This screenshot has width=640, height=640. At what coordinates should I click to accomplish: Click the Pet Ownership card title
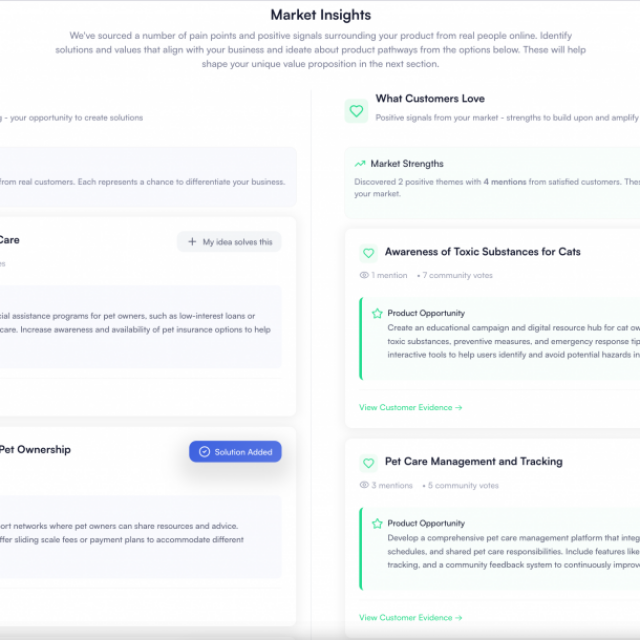point(35,449)
